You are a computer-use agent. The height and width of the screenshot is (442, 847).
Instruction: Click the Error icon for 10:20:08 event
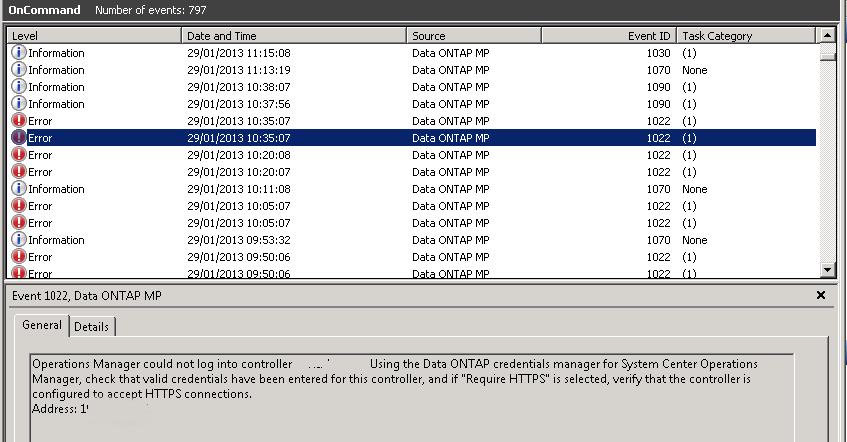tap(18, 155)
